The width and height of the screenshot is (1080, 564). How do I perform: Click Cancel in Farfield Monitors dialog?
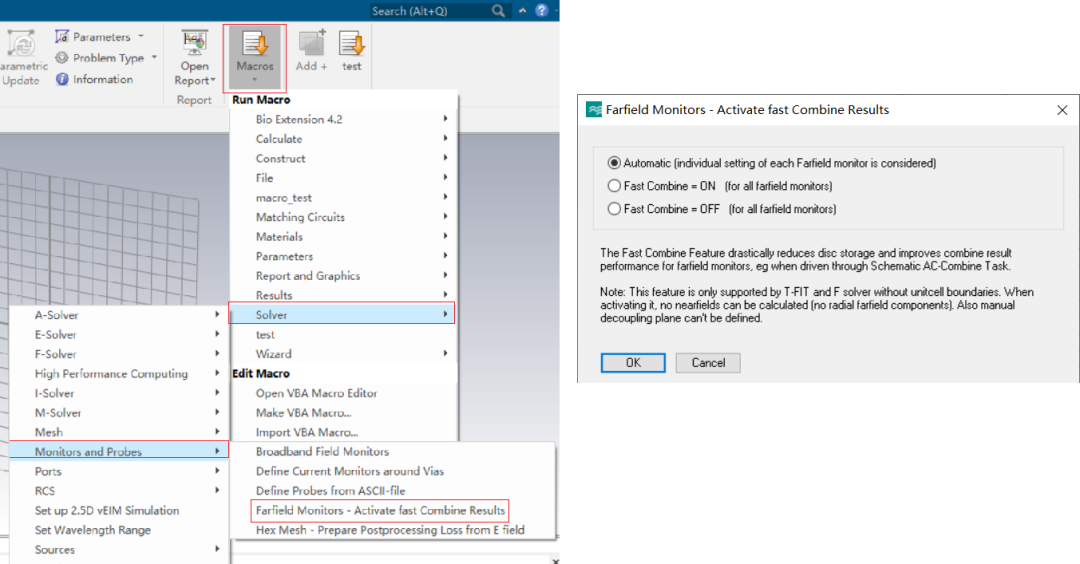[x=708, y=363]
